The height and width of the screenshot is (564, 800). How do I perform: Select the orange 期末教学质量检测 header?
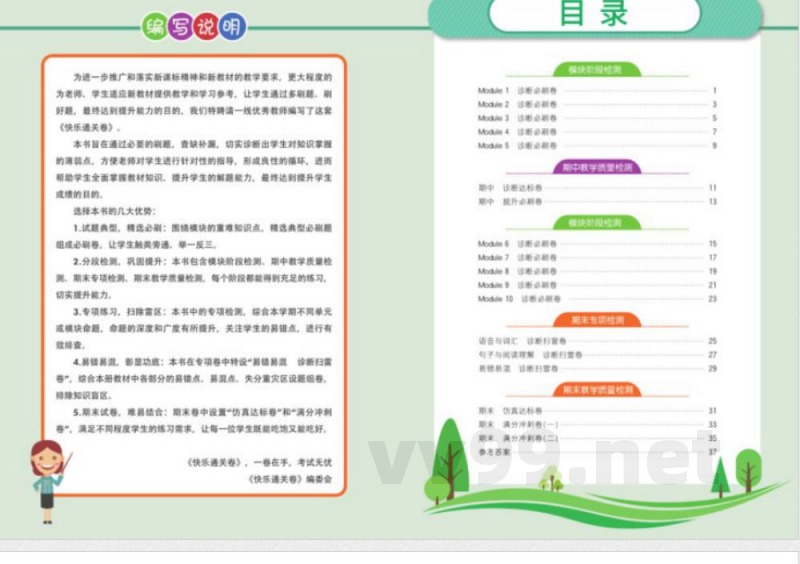(x=597, y=390)
